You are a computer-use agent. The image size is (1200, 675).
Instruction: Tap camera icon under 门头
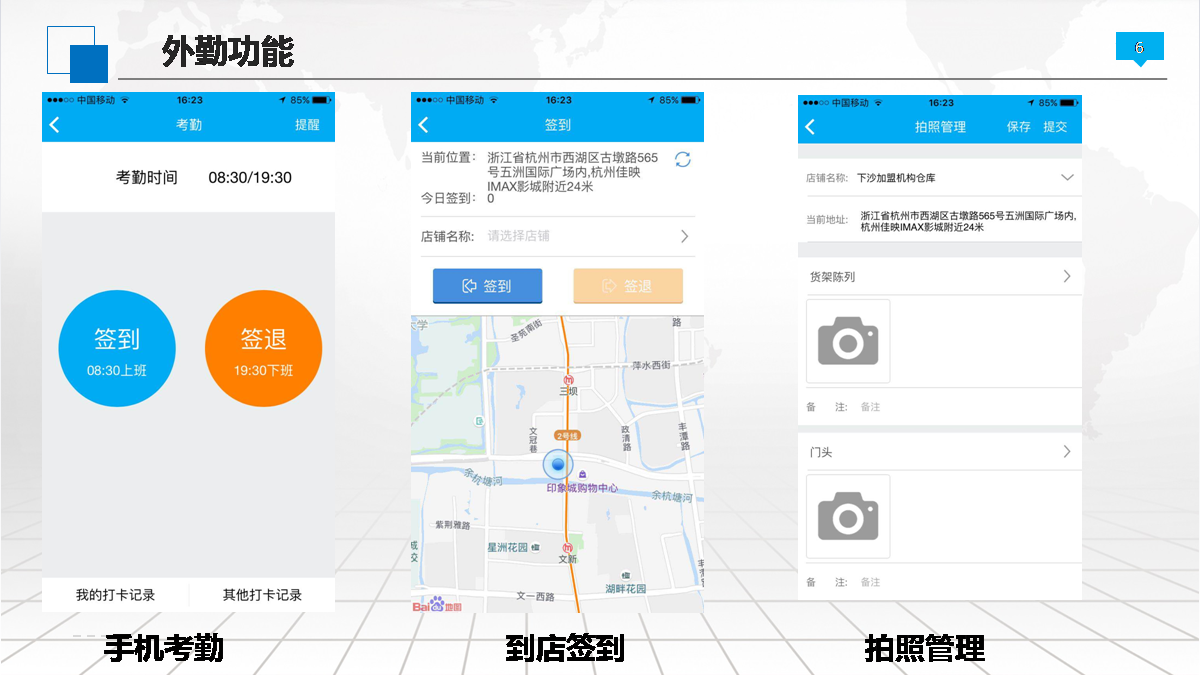coord(847,516)
